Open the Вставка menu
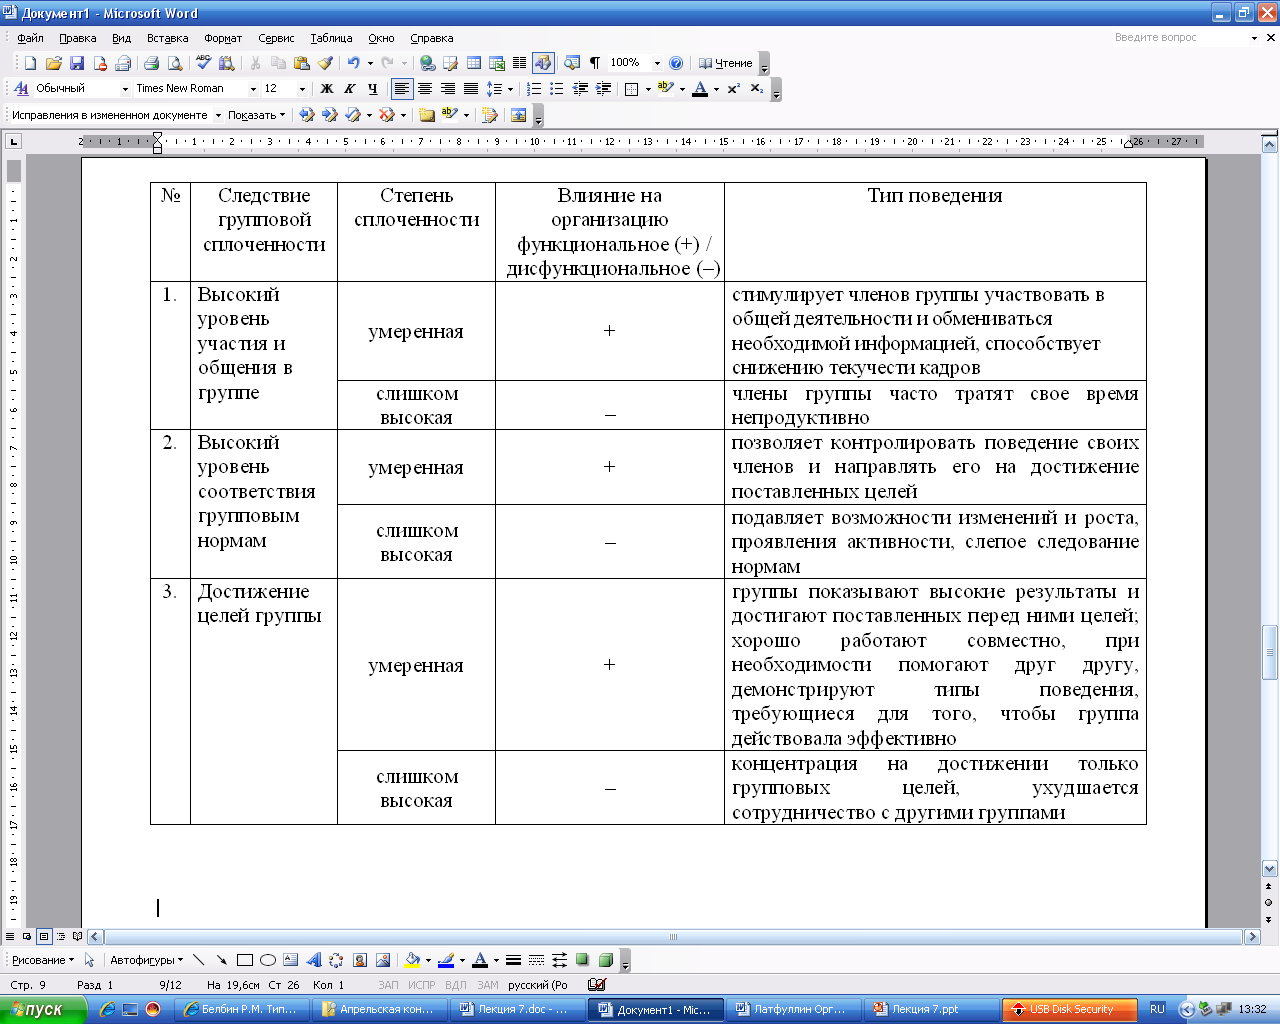The height and width of the screenshot is (1024, 1280). point(167,38)
